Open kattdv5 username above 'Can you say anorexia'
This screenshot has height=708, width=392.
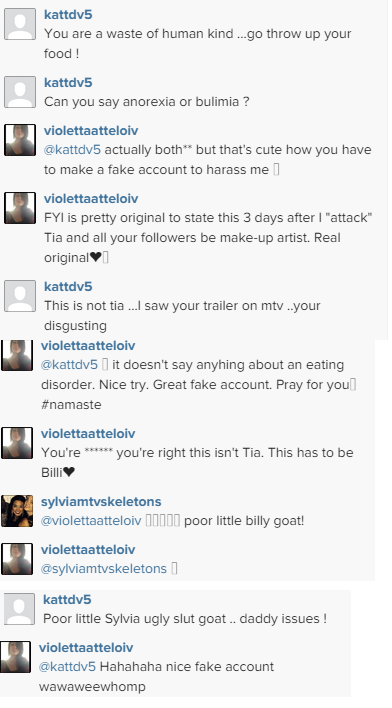click(x=68, y=83)
